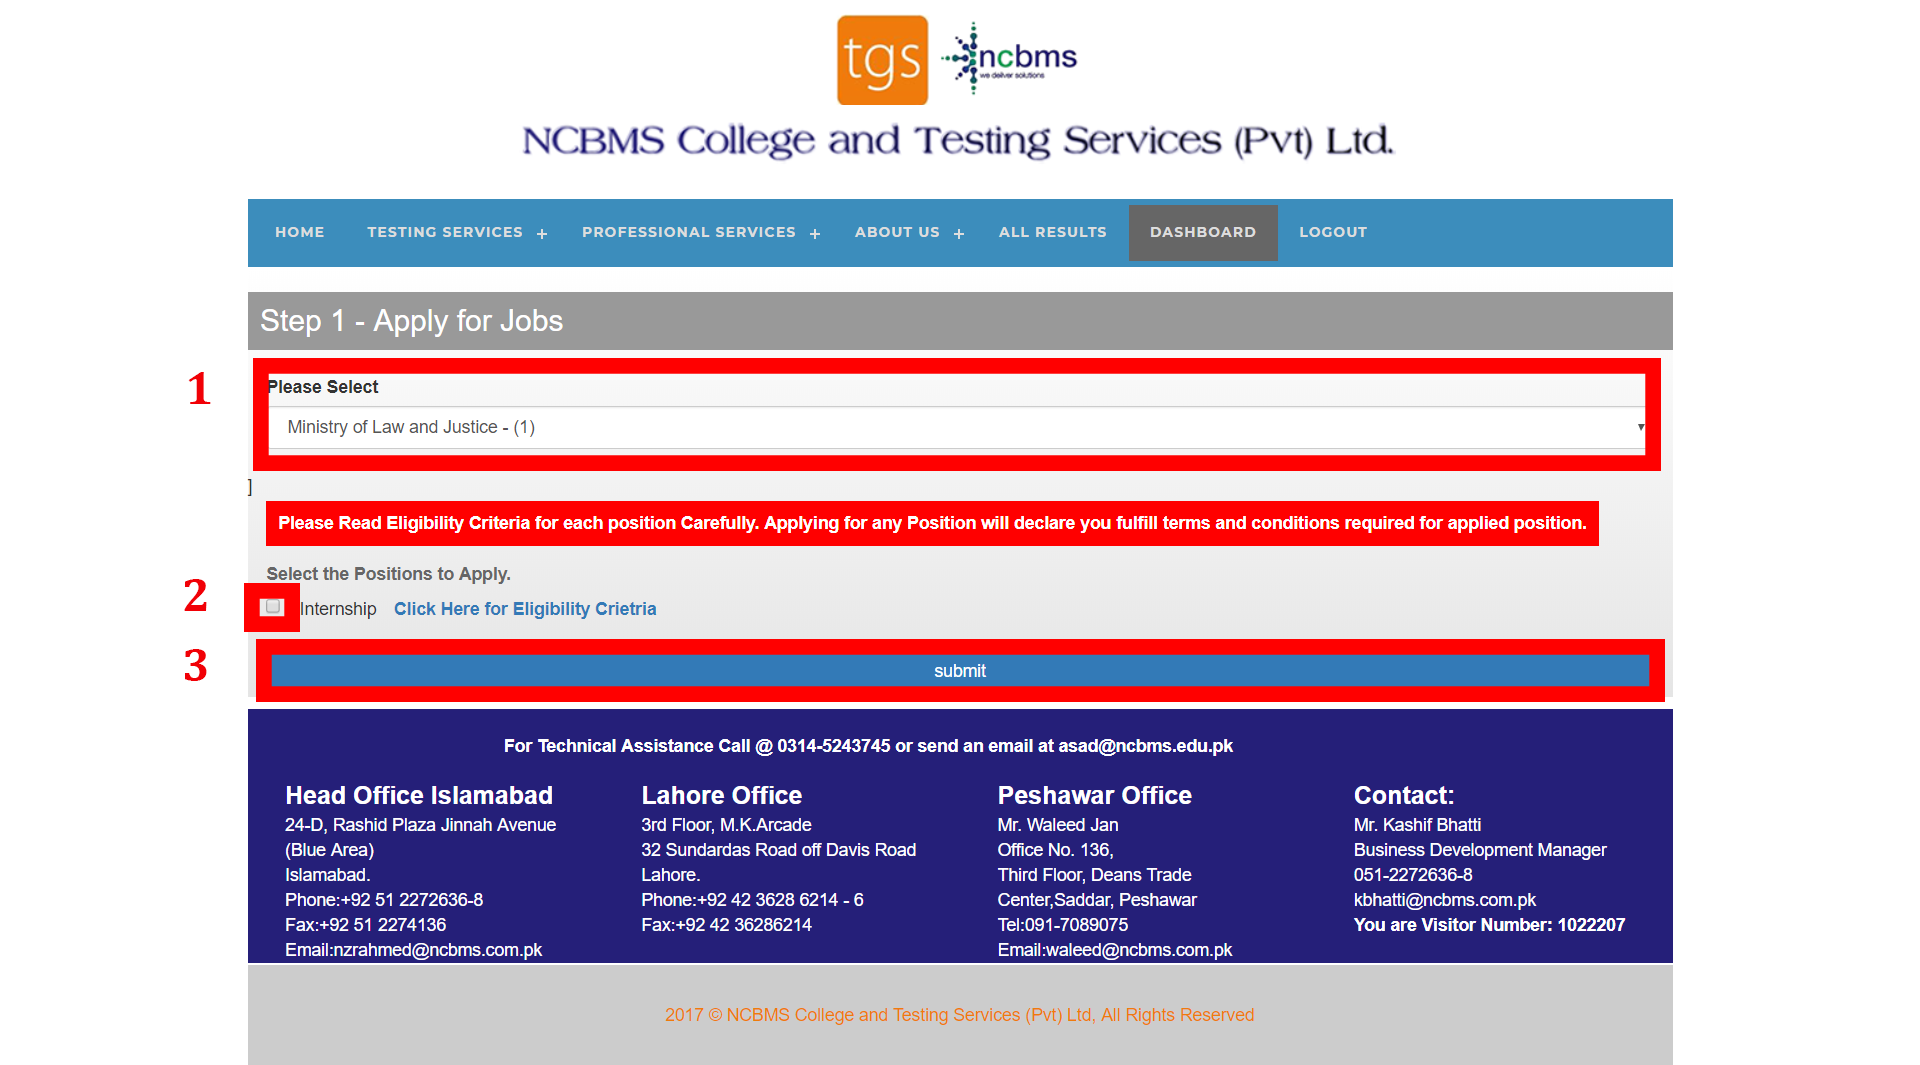
Task: Click the Contact: heading
Action: point(1404,795)
